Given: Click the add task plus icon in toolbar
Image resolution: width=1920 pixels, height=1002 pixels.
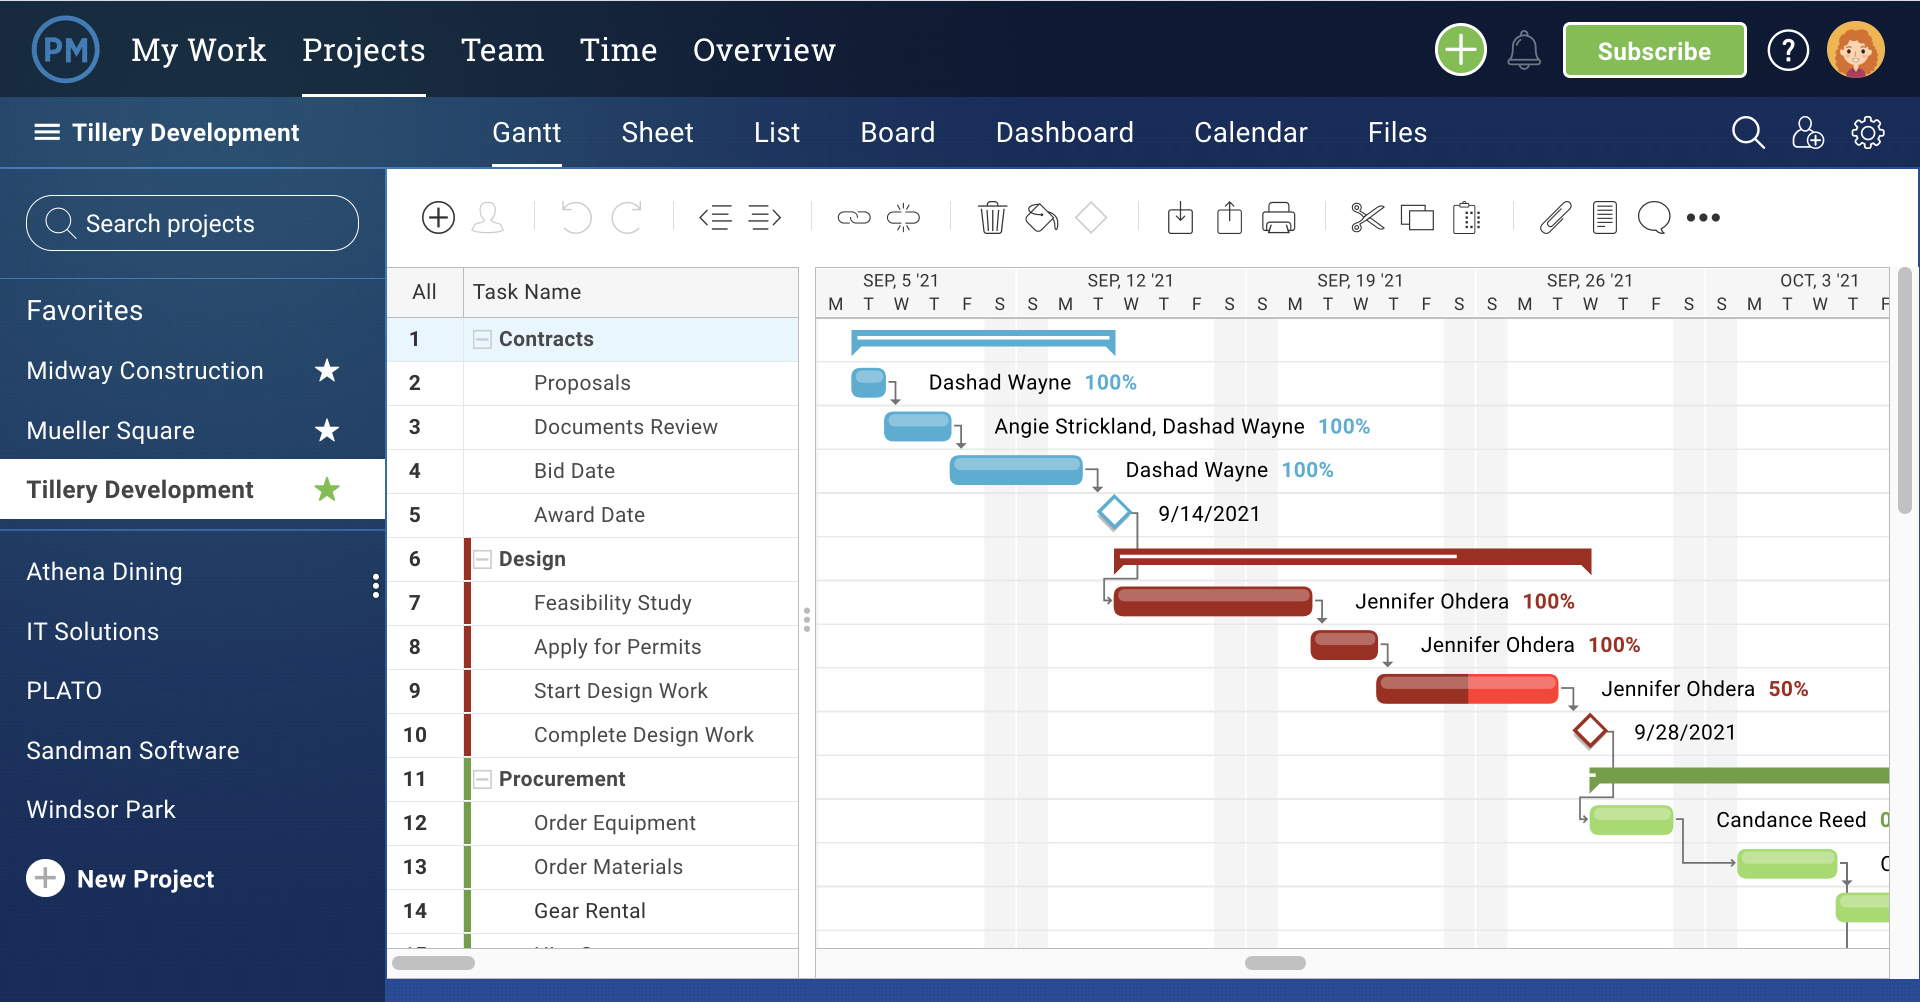Looking at the screenshot, I should (x=438, y=217).
